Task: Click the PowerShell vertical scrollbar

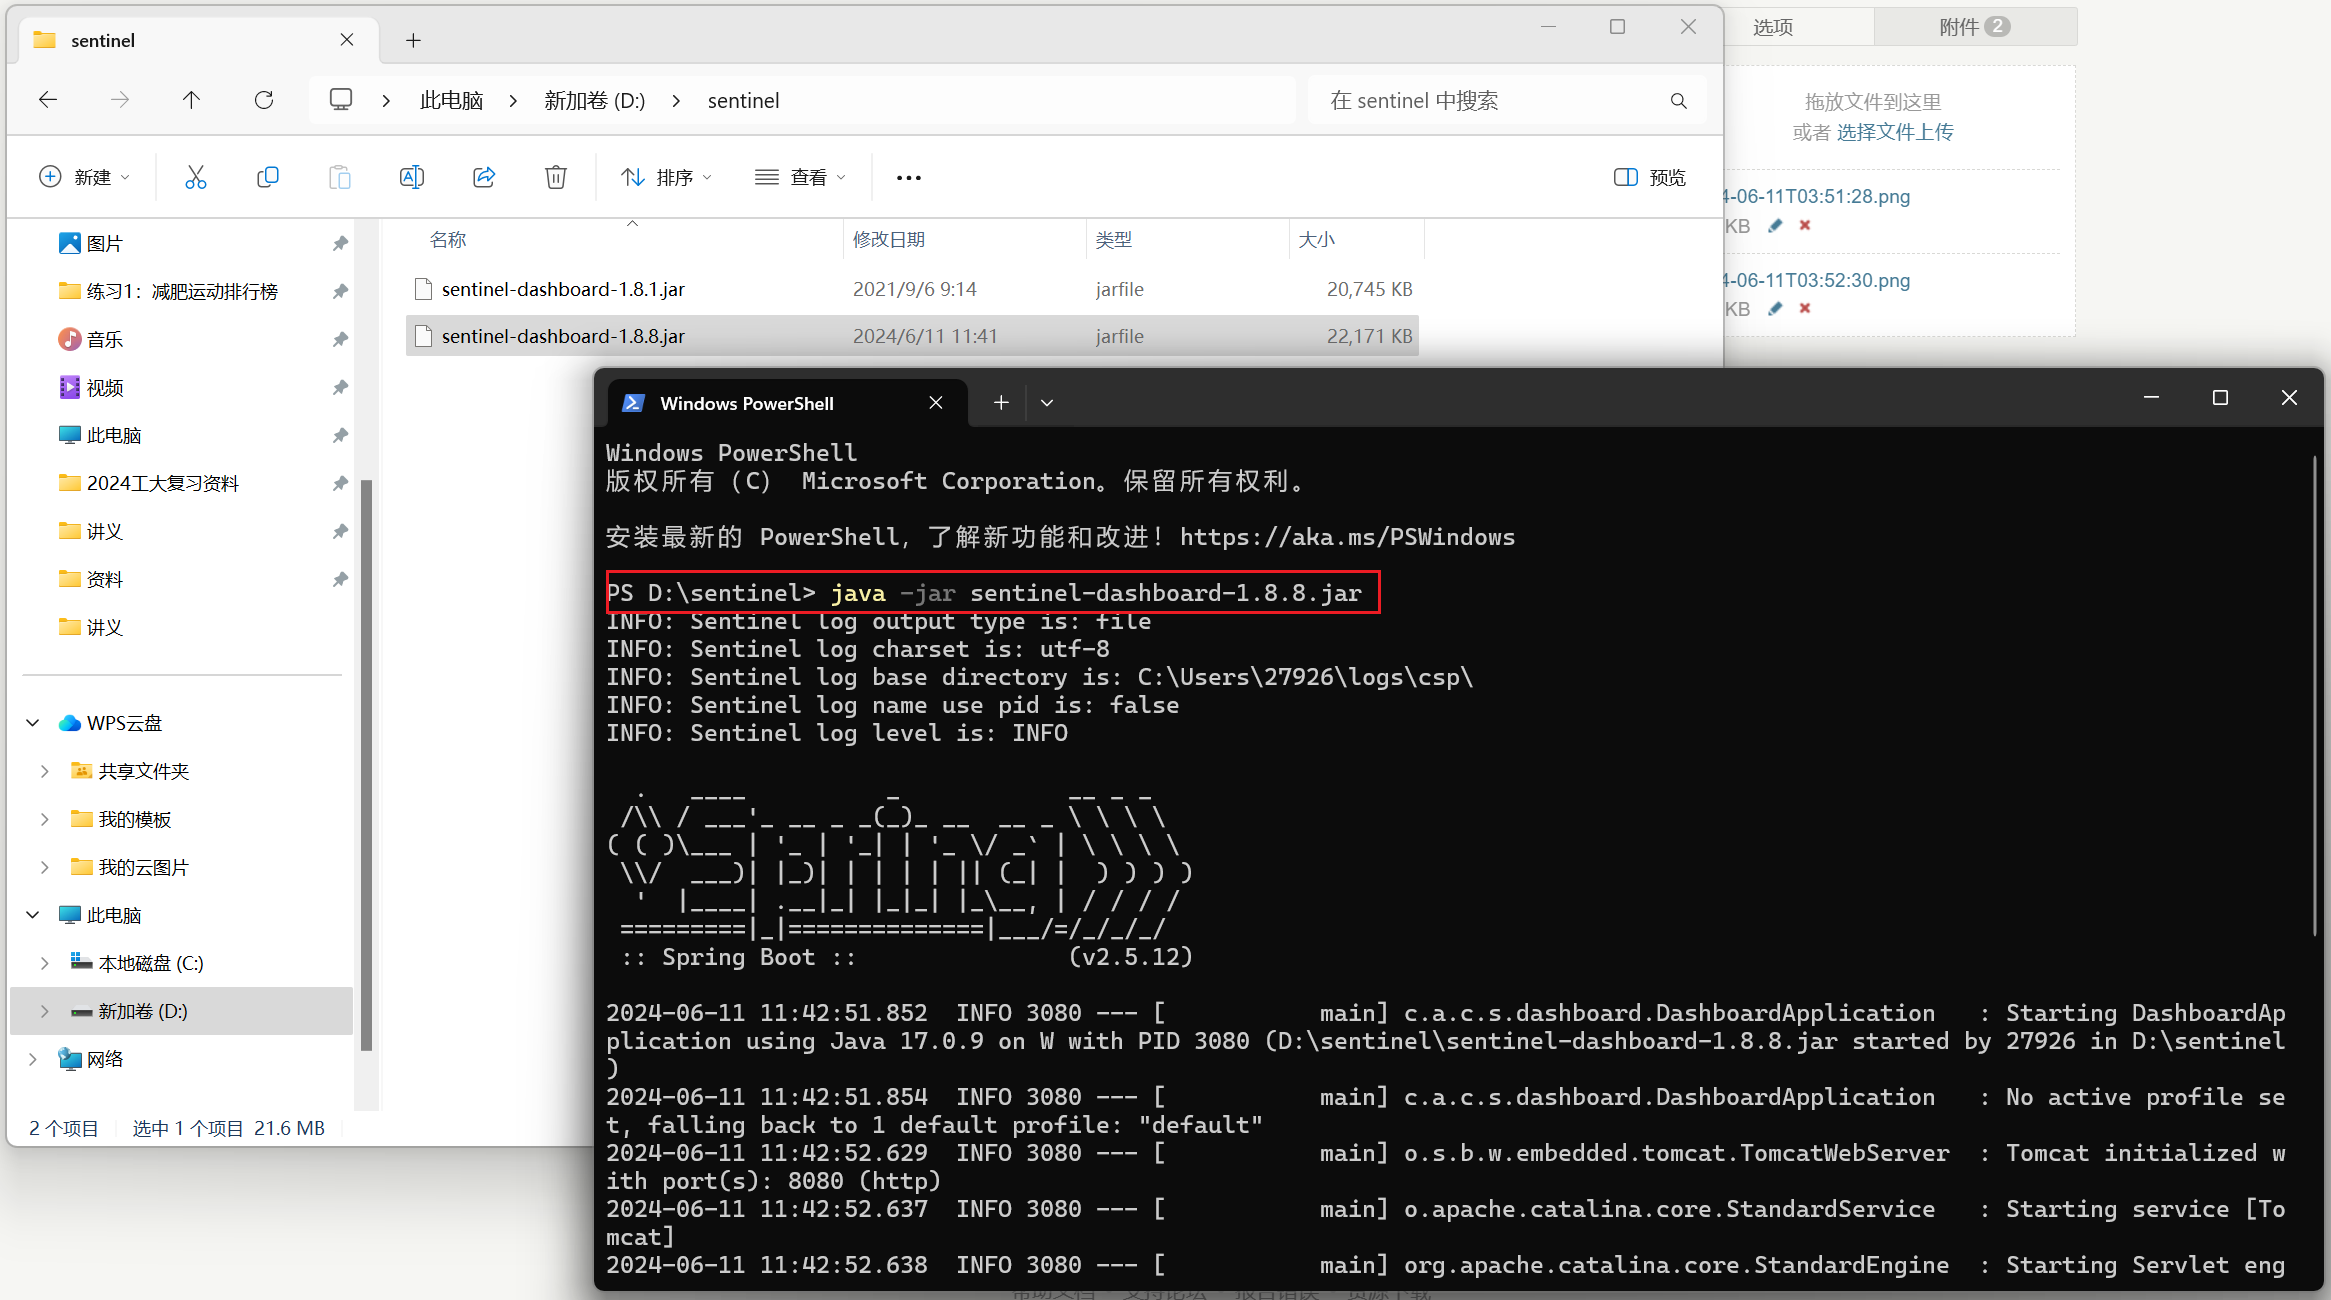Action: click(x=2314, y=695)
